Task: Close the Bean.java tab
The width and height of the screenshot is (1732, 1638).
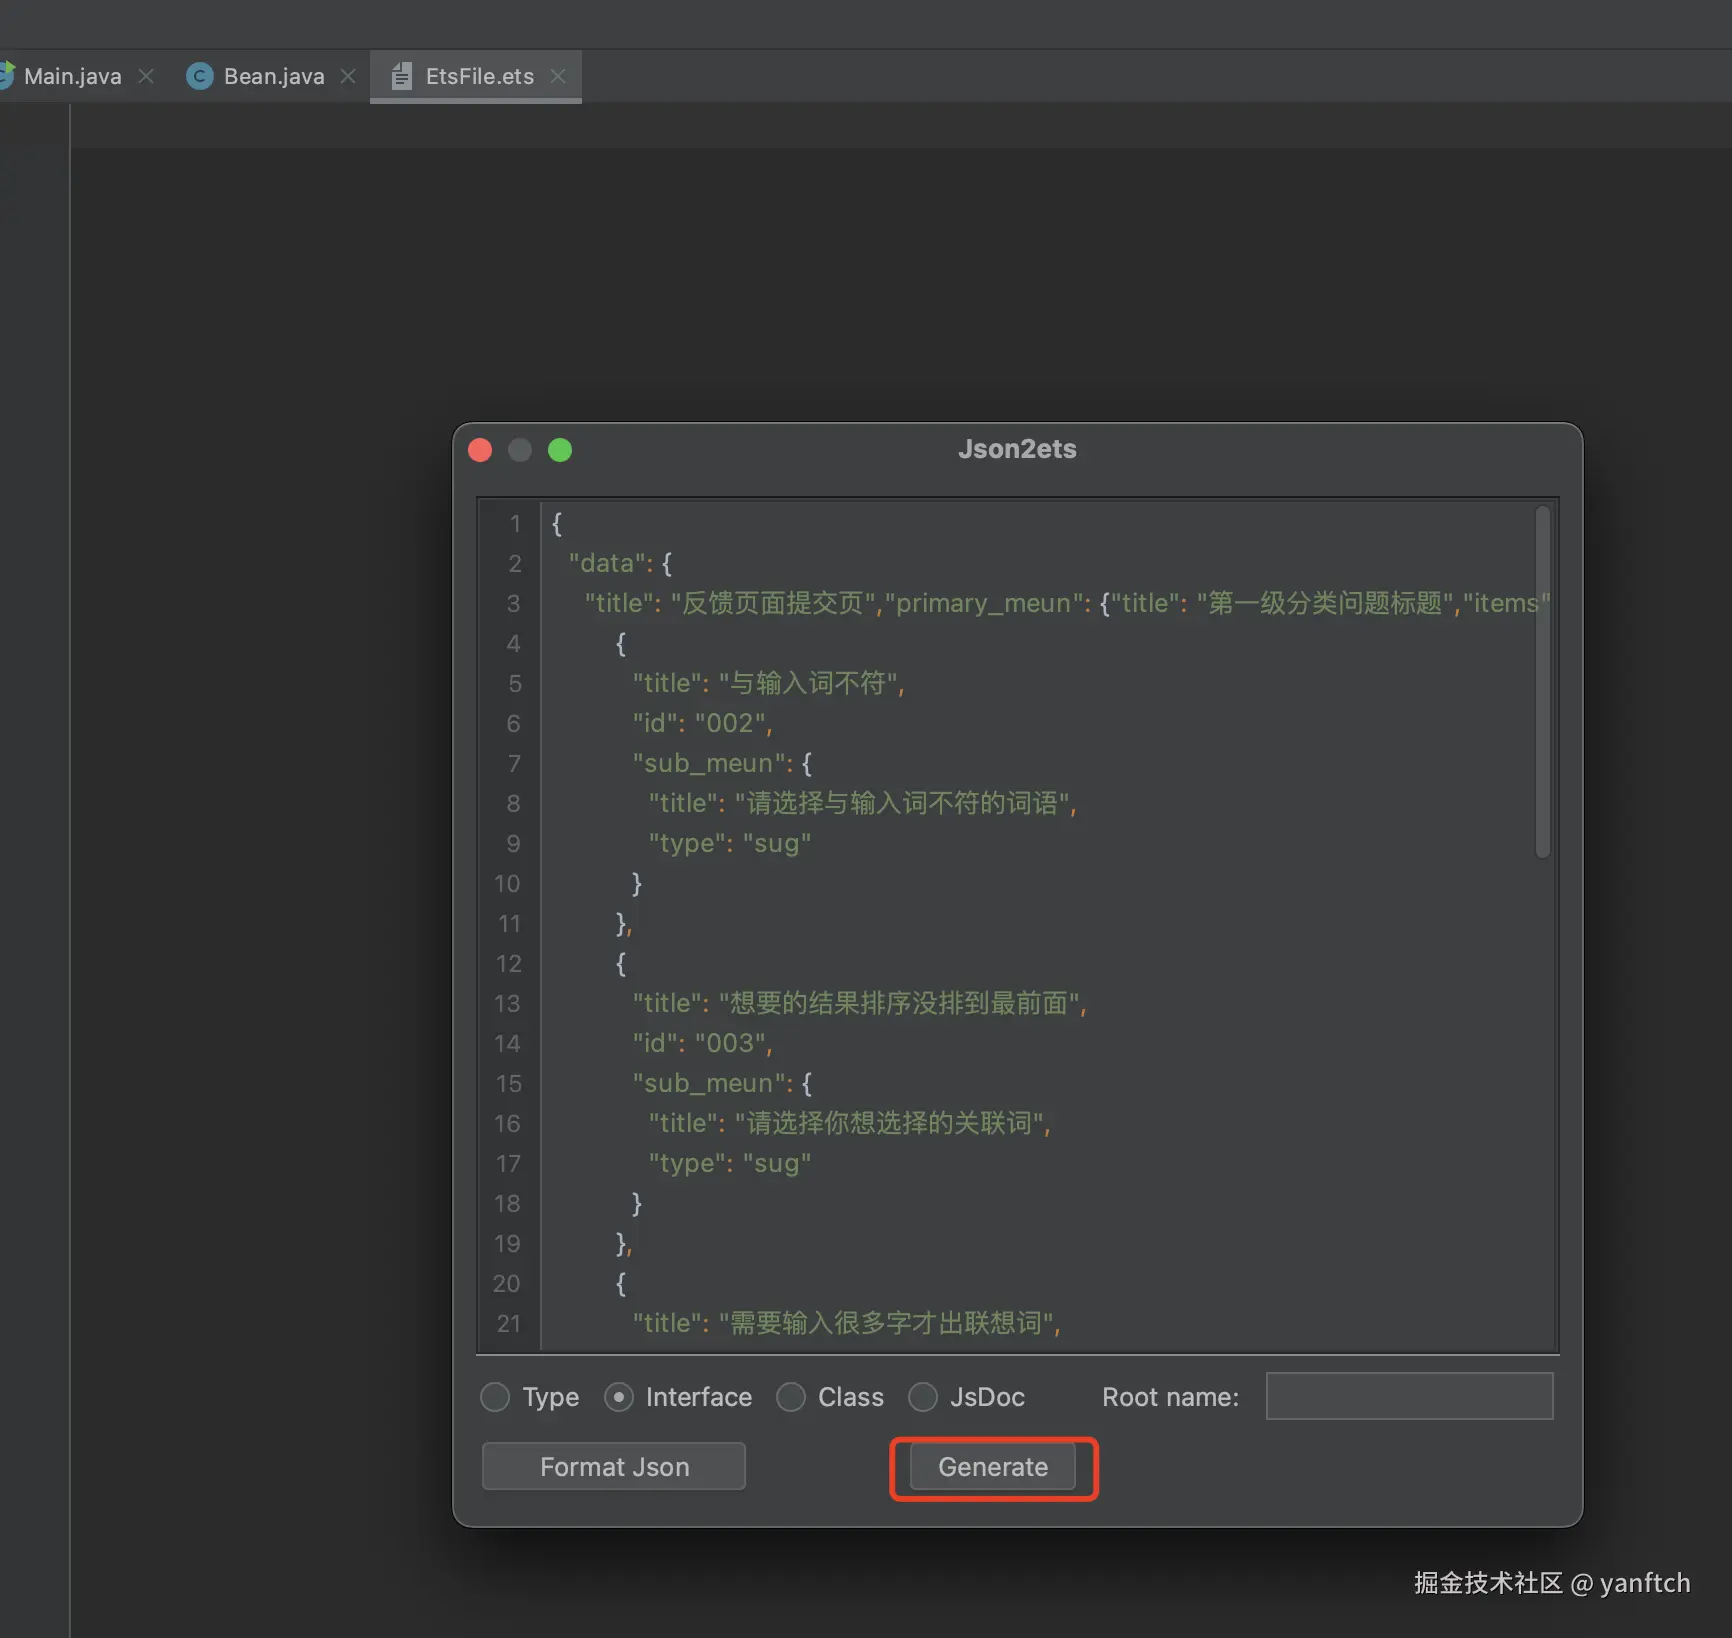Action: (348, 76)
